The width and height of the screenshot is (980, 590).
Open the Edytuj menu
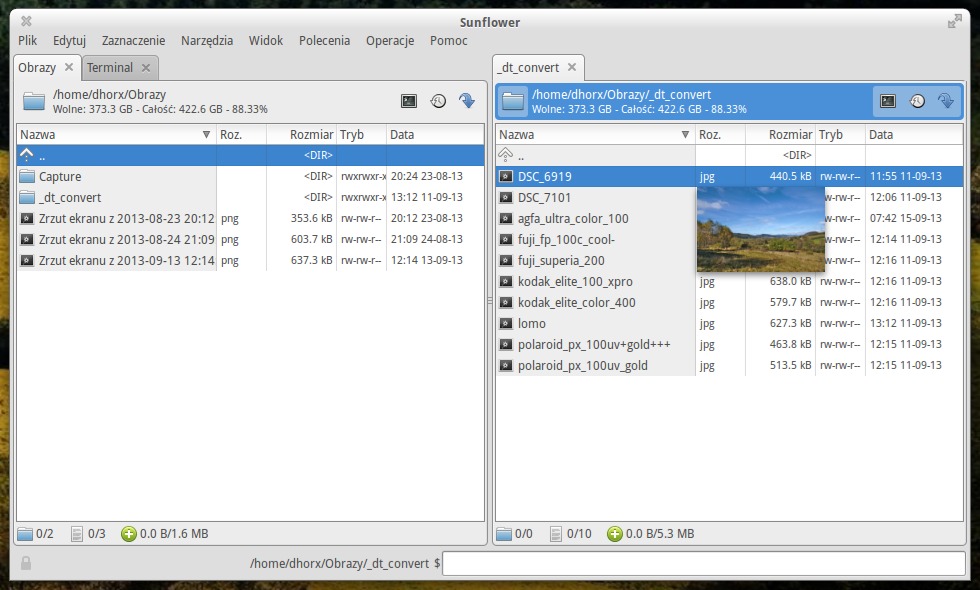[69, 41]
